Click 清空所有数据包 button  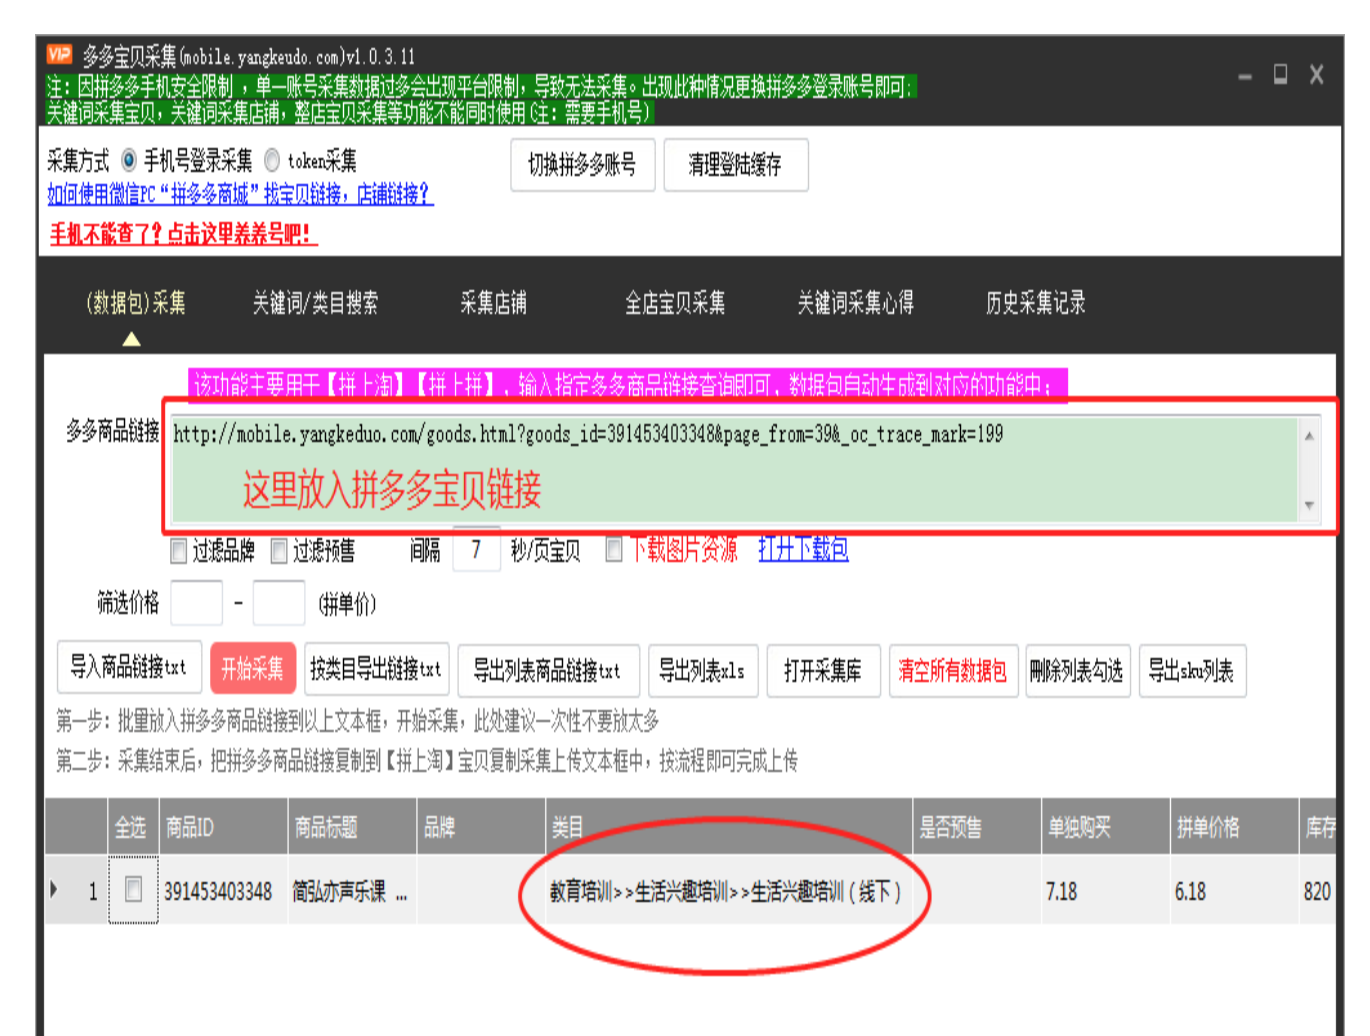pyautogui.click(x=953, y=671)
